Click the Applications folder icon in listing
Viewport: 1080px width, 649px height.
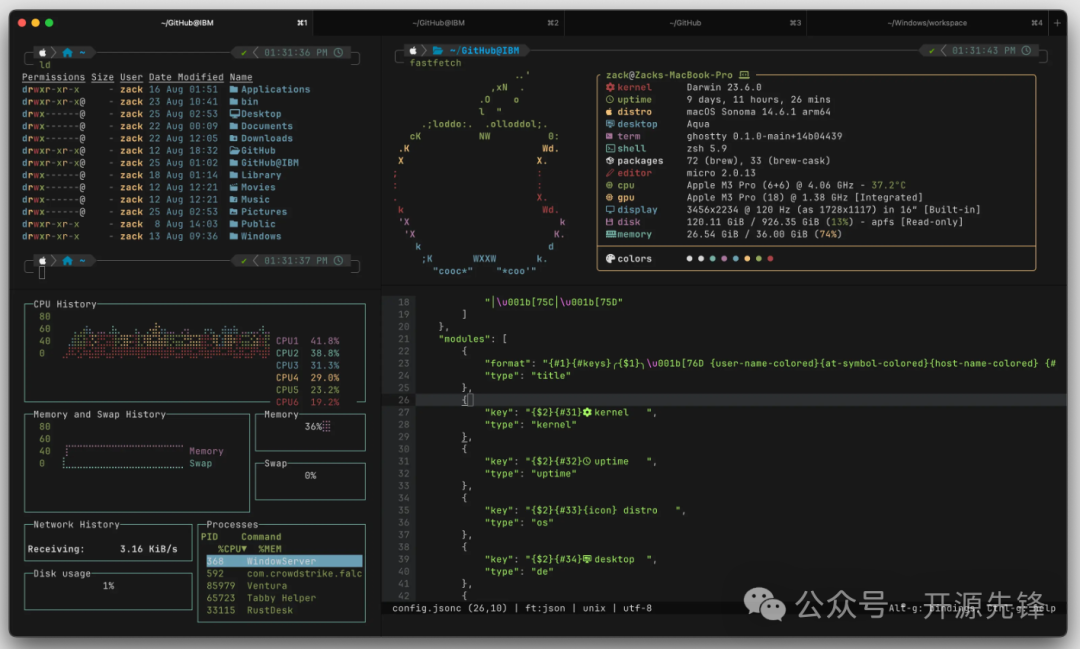(x=233, y=90)
